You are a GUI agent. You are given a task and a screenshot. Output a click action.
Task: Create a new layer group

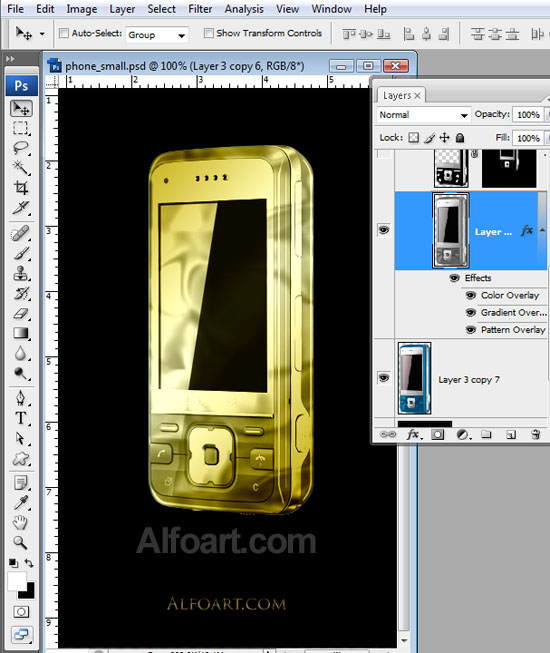pyautogui.click(x=486, y=435)
